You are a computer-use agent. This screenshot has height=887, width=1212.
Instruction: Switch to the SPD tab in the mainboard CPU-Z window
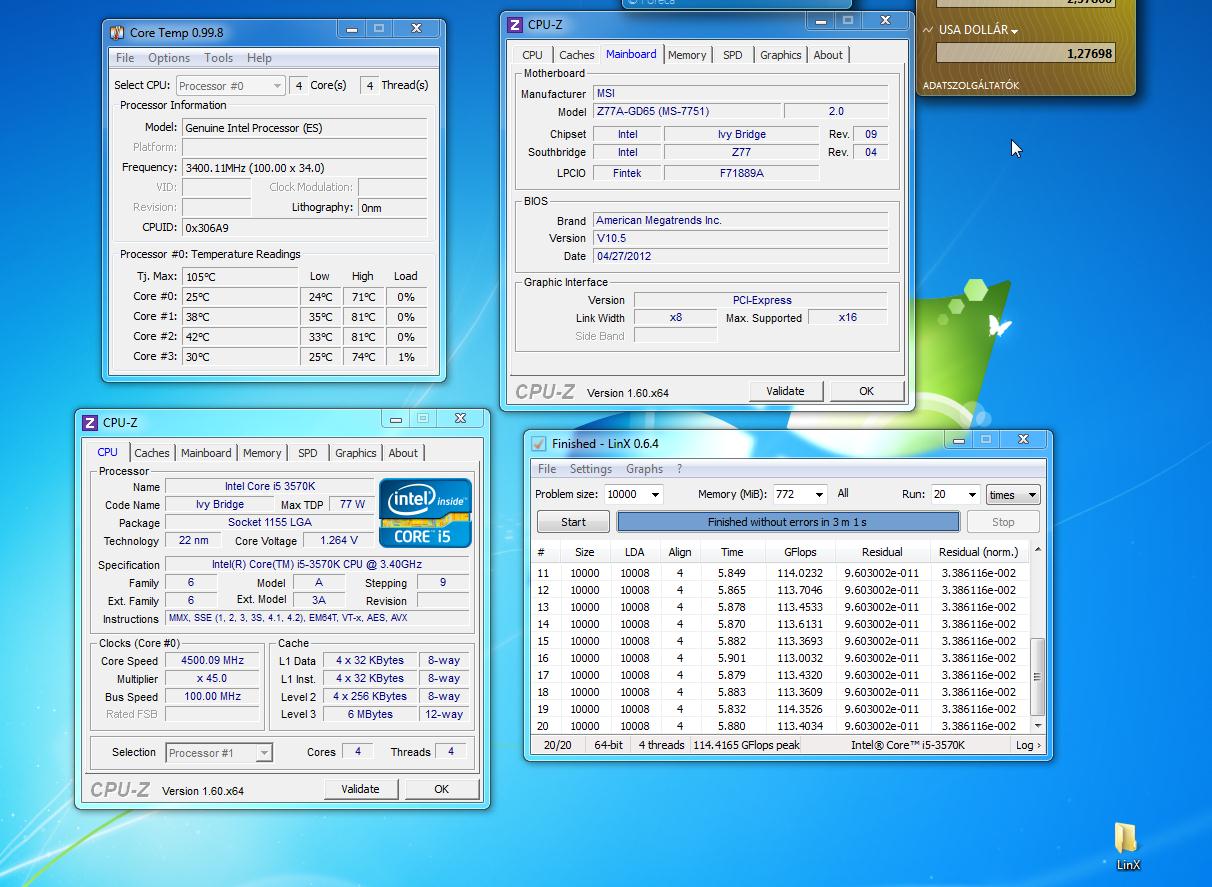pos(732,55)
